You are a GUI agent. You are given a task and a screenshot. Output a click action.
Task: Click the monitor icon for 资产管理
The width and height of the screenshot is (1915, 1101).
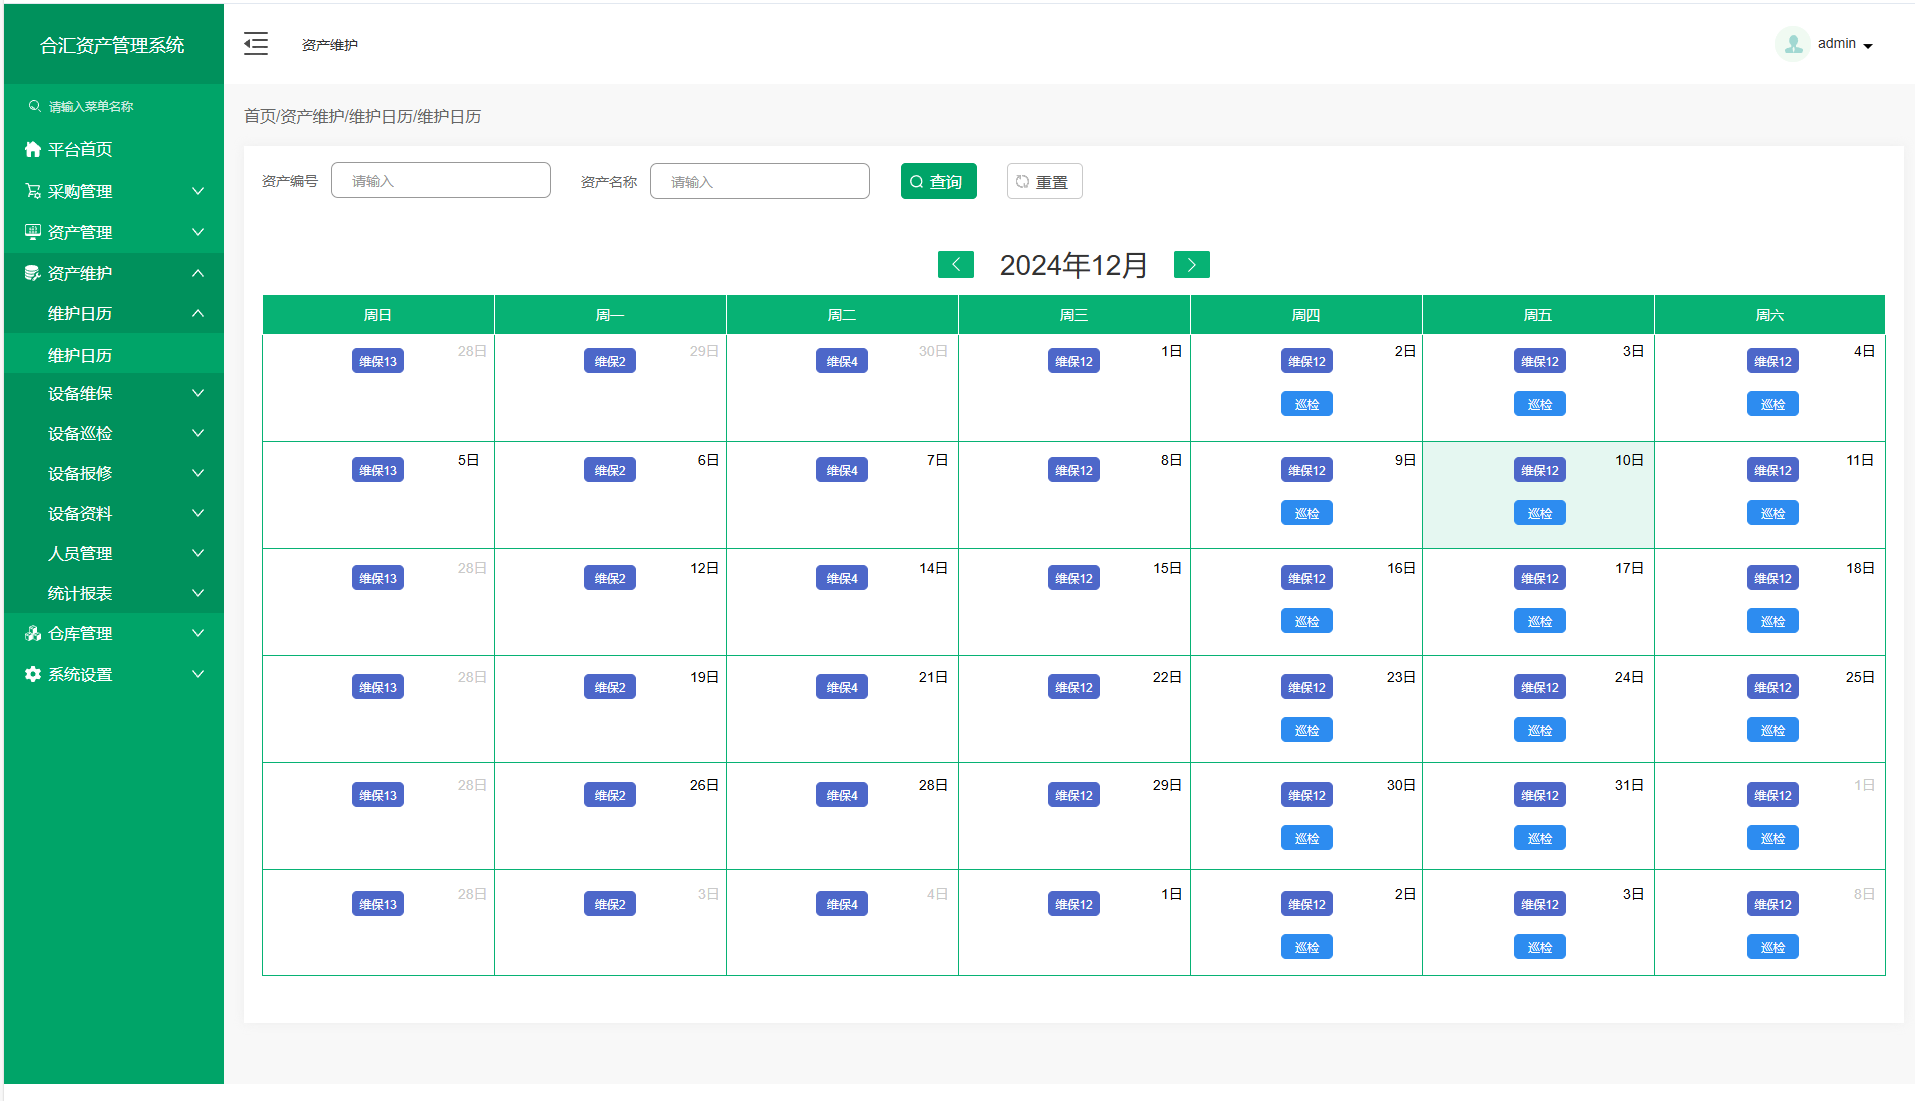click(33, 232)
